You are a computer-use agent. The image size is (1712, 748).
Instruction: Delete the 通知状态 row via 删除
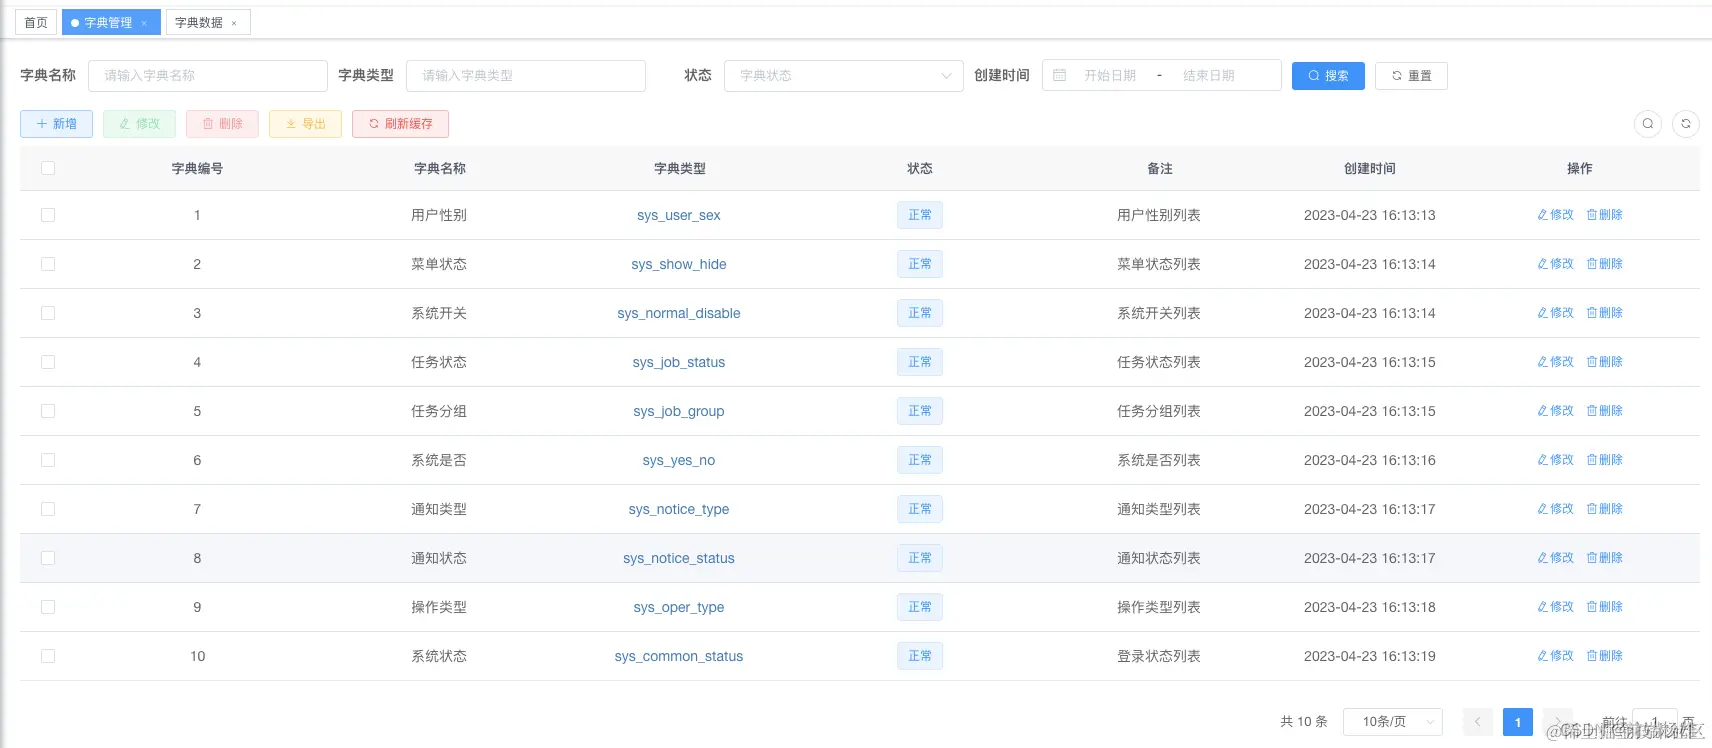point(1605,558)
